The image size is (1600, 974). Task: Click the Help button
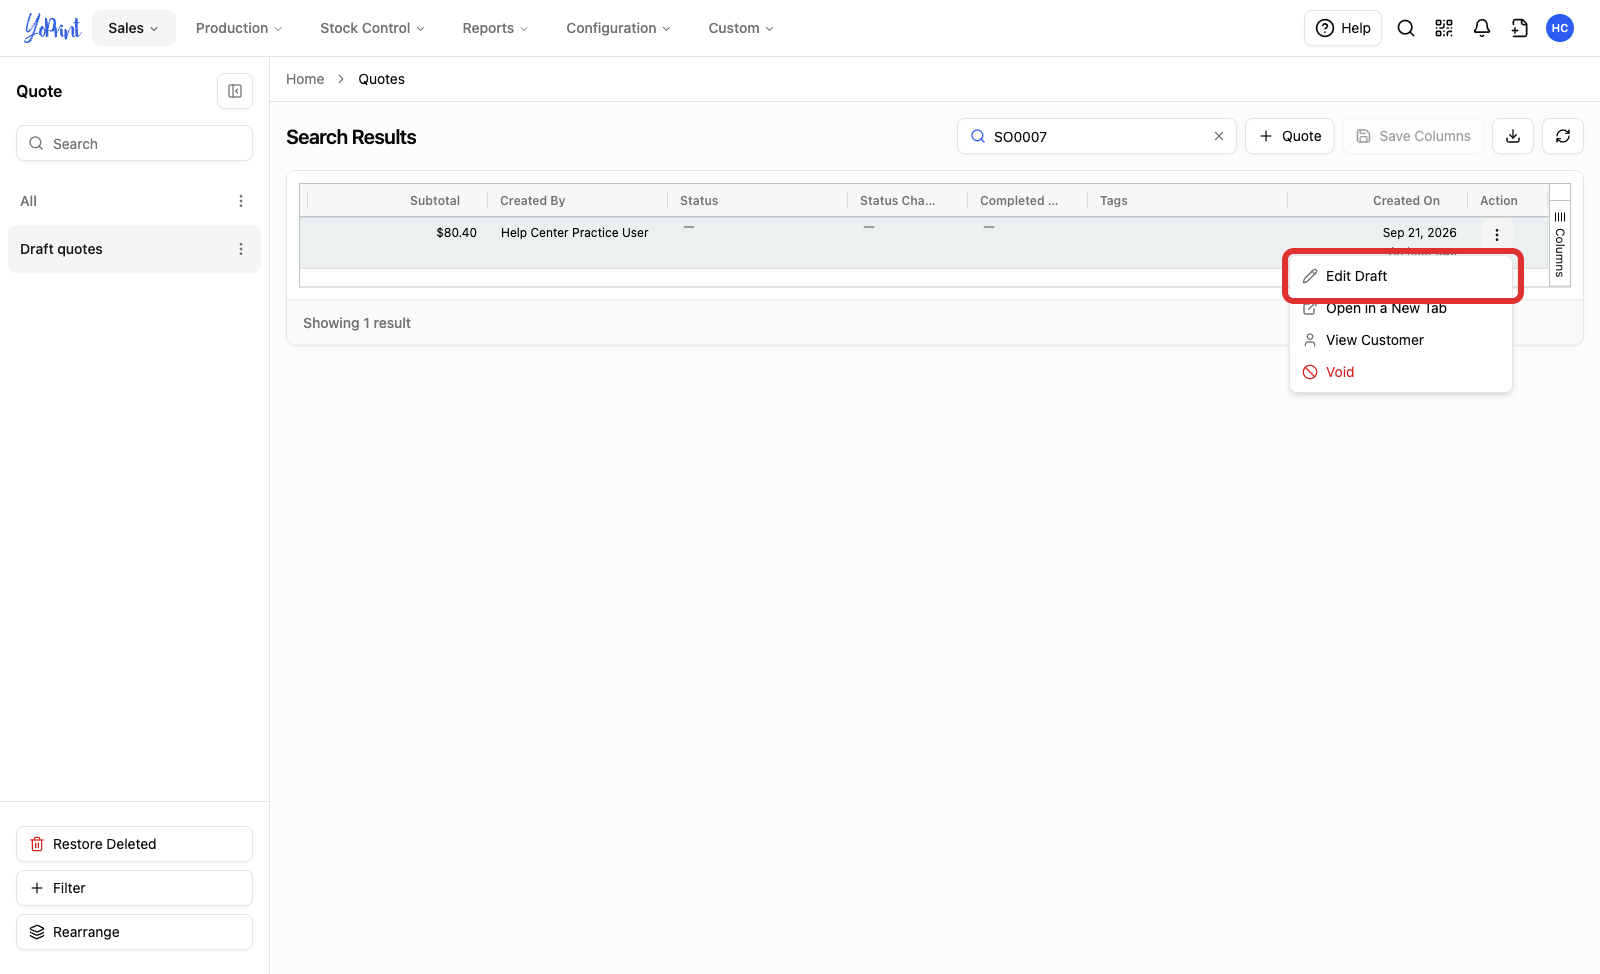pyautogui.click(x=1343, y=28)
